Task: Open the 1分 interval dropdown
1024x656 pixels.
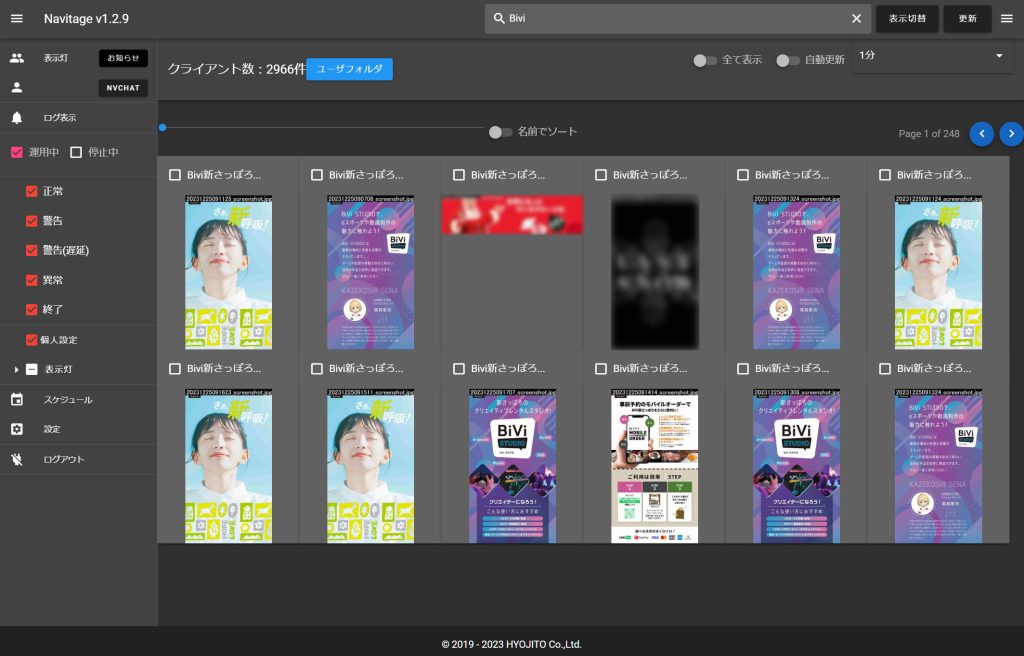Action: 933,56
